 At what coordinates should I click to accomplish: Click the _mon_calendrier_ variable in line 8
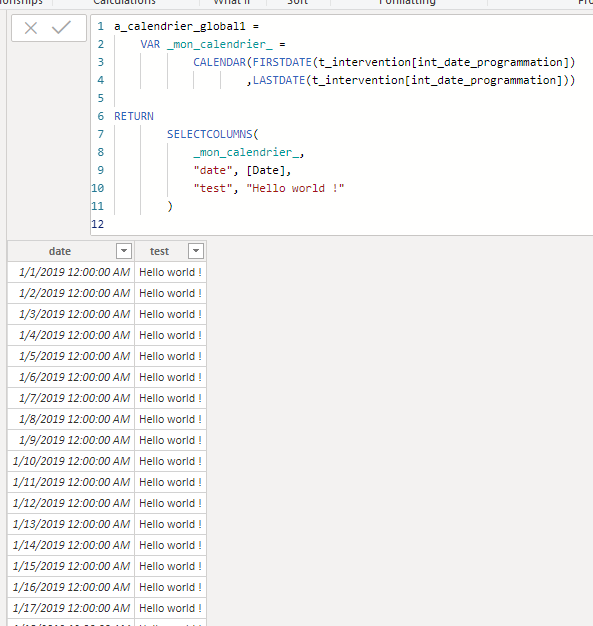(x=246, y=153)
